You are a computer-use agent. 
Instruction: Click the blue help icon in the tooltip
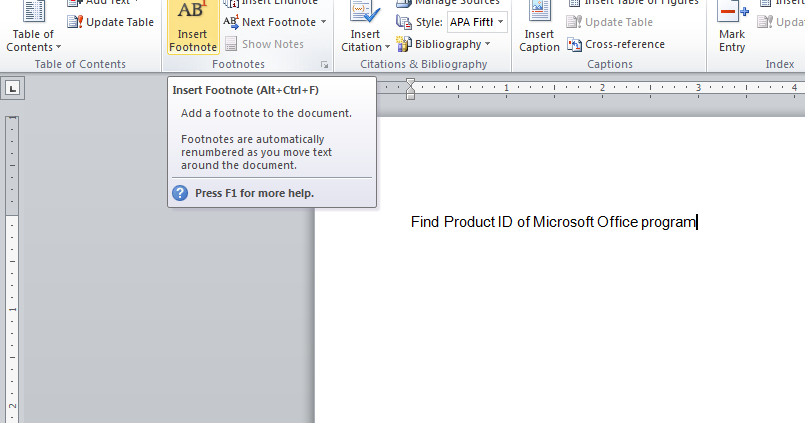(180, 193)
